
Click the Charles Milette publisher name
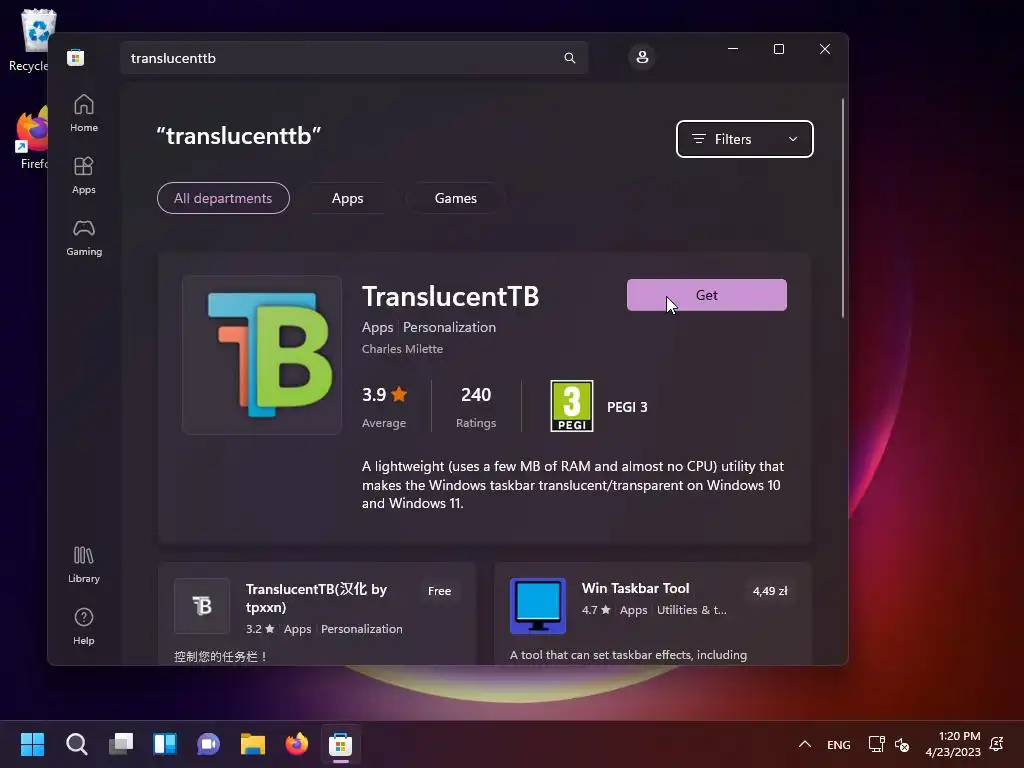coord(402,349)
